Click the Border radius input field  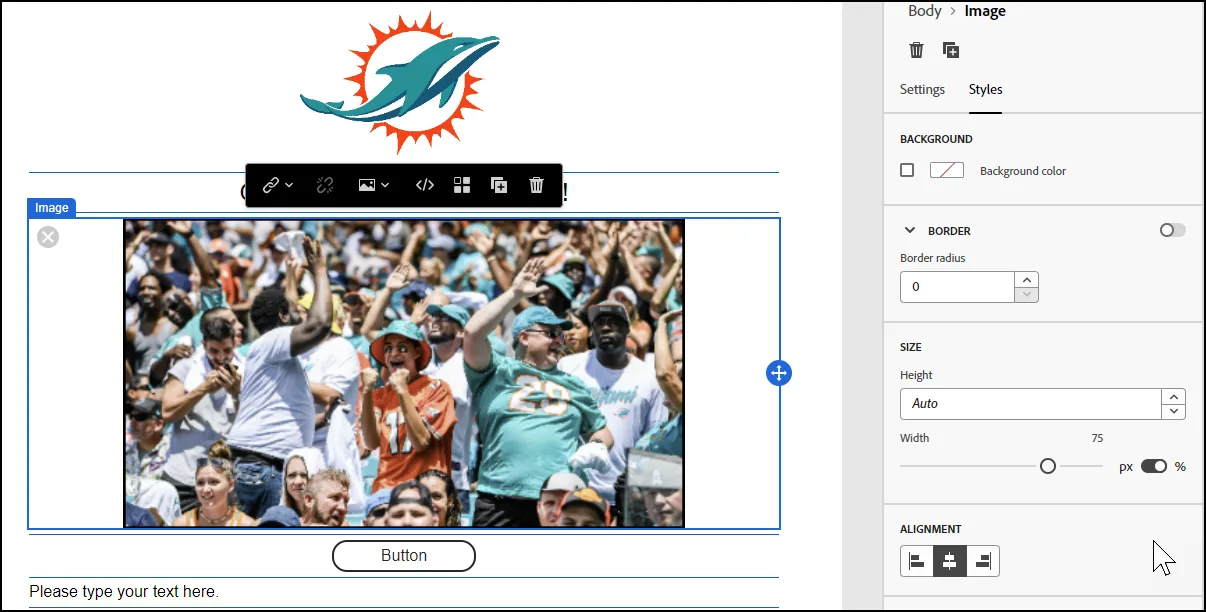(x=958, y=287)
